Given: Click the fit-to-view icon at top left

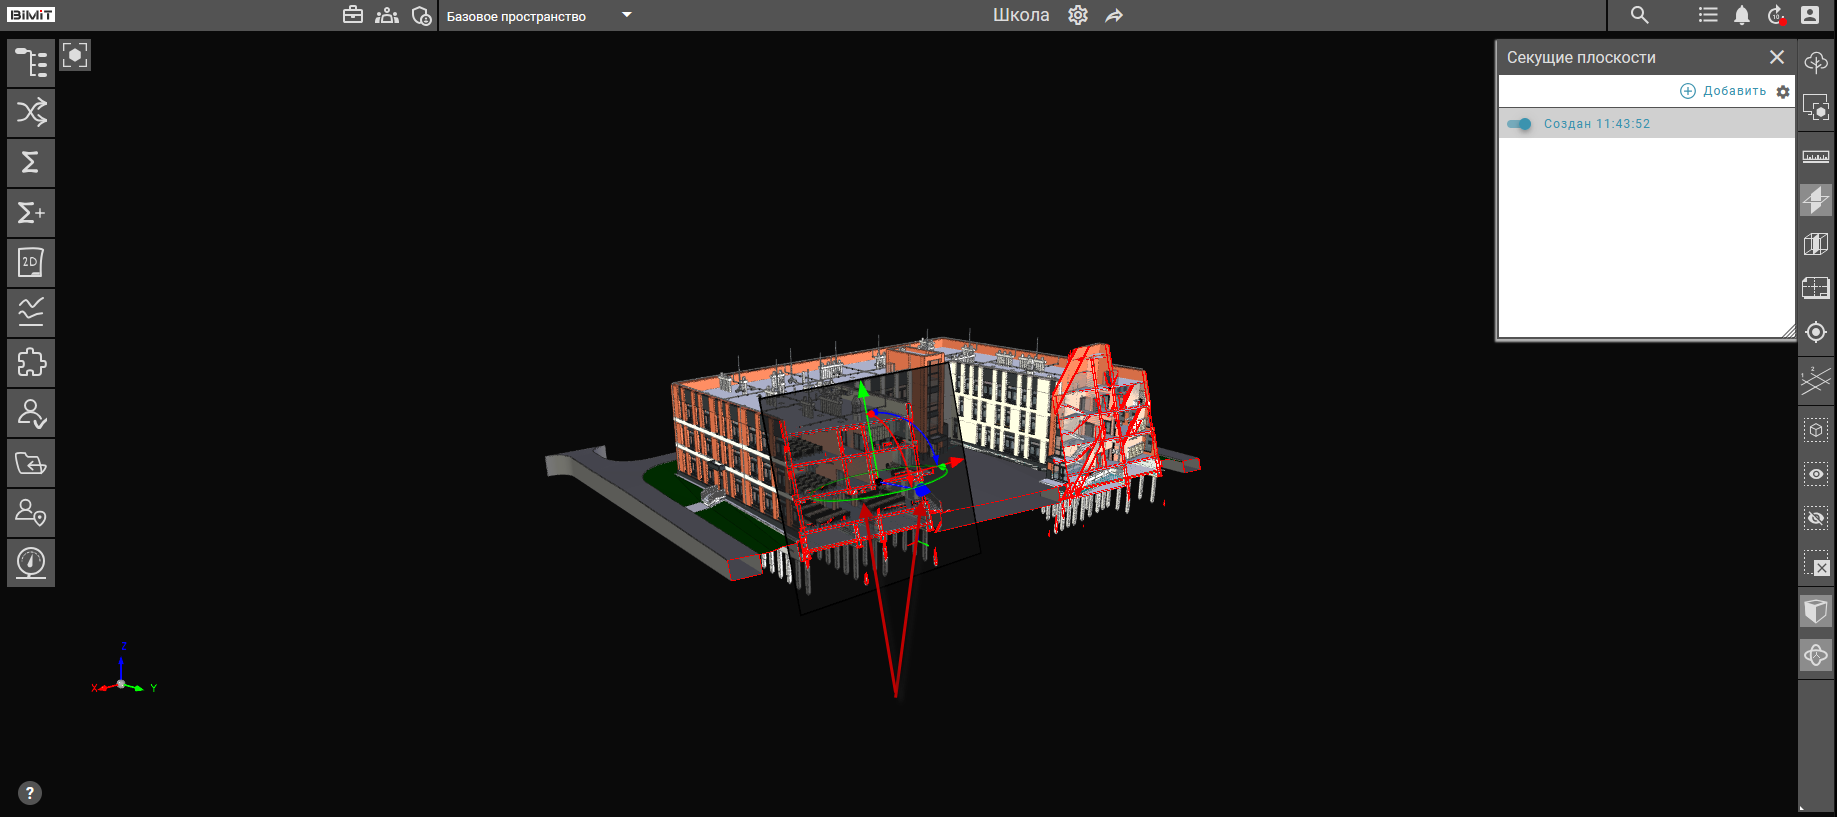Looking at the screenshot, I should click(75, 55).
